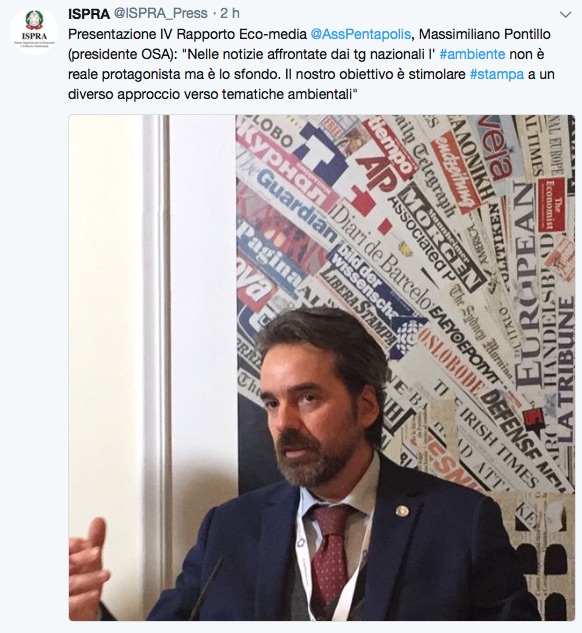582x633 pixels.
Task: Click the ISPRA display name
Action: tap(89, 14)
